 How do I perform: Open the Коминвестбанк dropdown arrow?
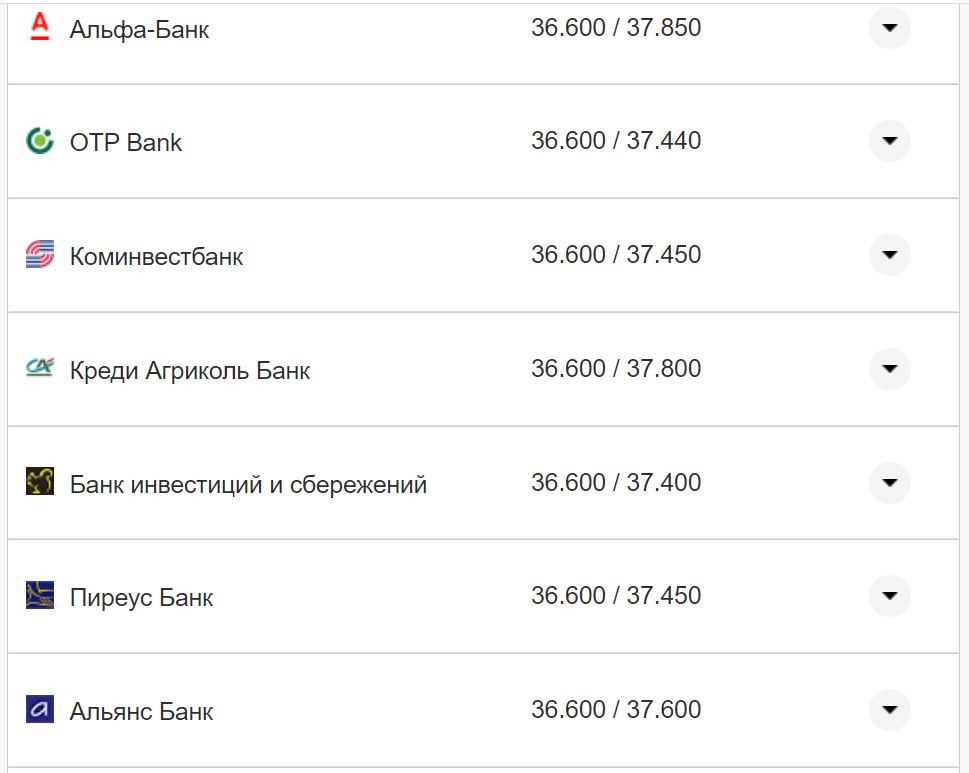pyautogui.click(x=888, y=254)
